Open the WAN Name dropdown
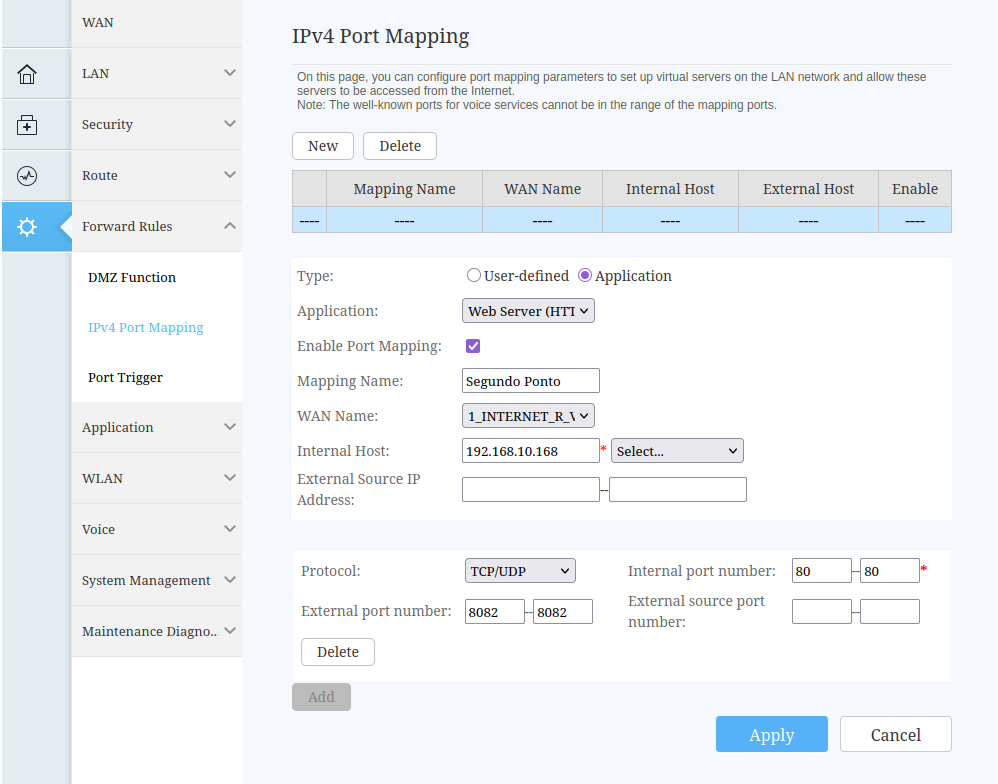Screen dimensions: 998x784 [529, 415]
